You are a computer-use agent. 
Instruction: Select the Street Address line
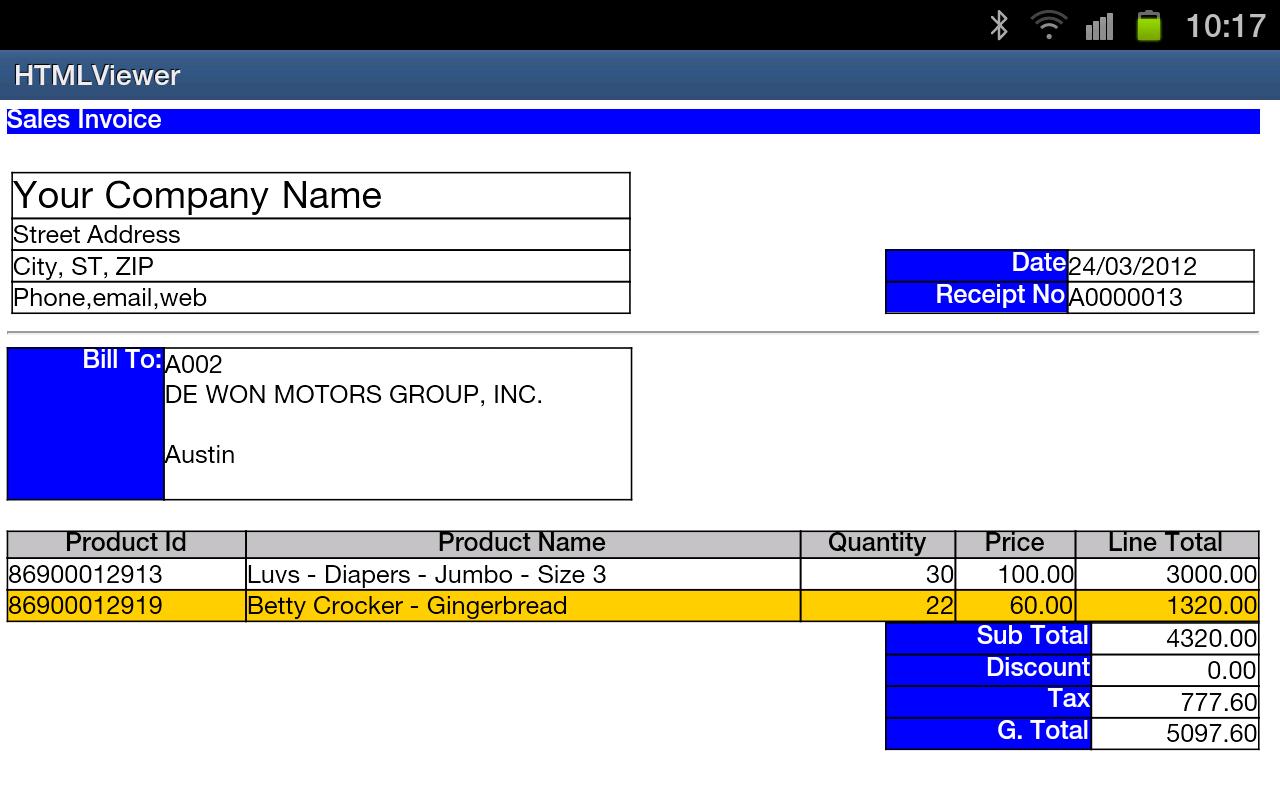pos(97,235)
